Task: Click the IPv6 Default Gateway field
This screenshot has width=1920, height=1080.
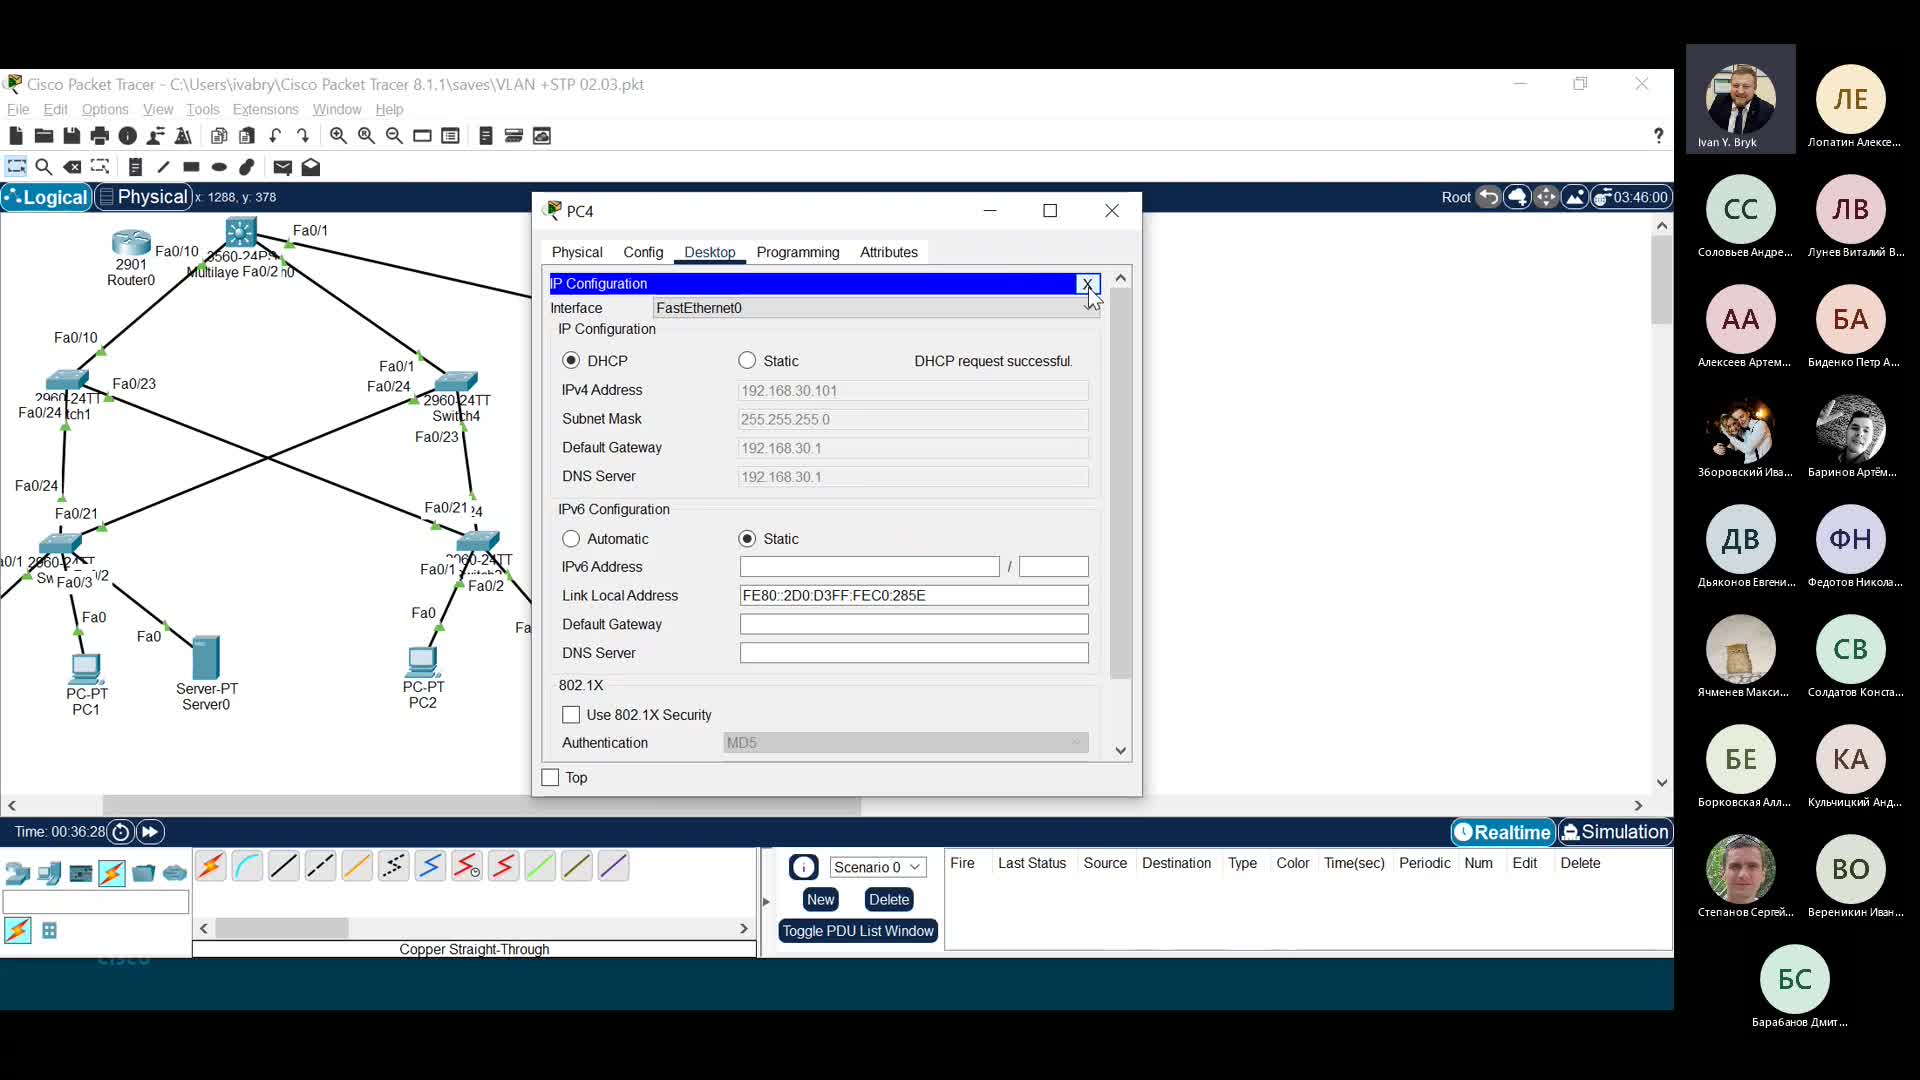Action: 914,624
